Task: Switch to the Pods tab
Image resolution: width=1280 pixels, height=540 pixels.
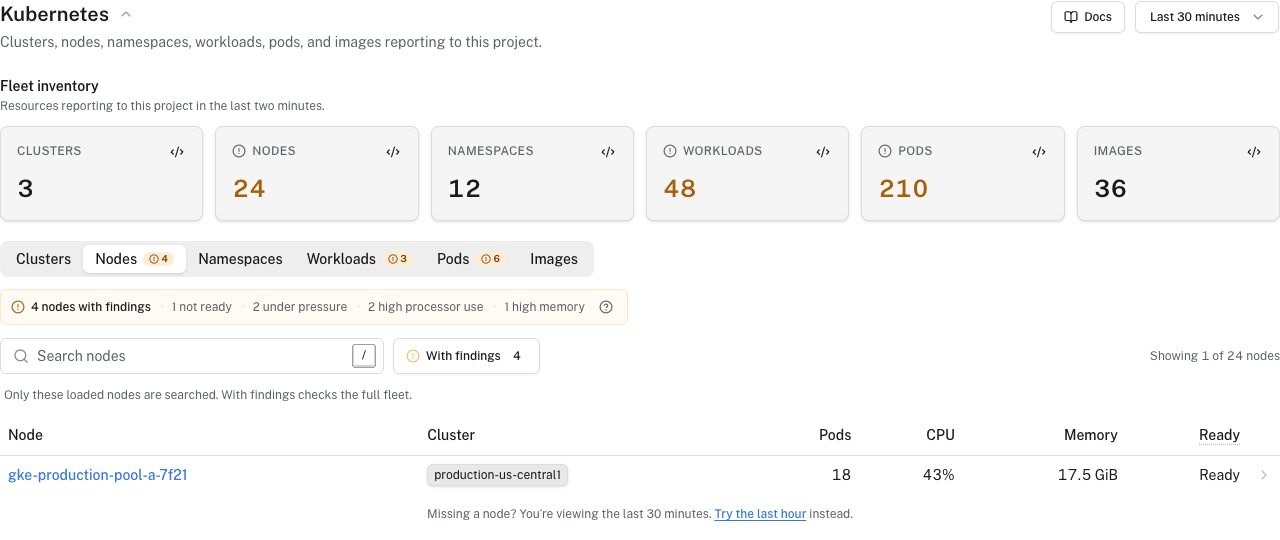Action: coord(470,259)
